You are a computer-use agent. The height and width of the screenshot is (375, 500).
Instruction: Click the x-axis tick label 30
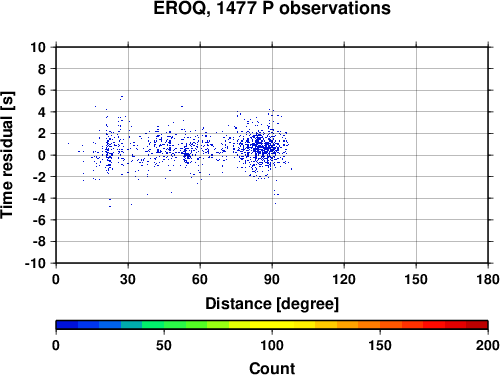(128, 279)
